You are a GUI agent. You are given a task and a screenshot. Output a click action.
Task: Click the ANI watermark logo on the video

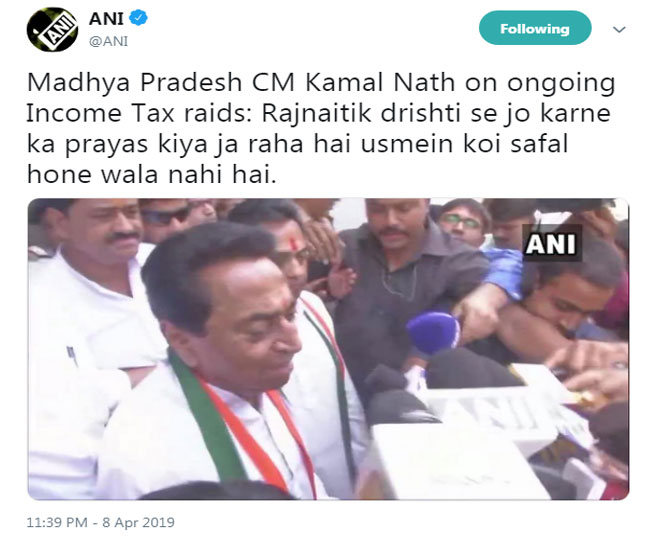coord(551,243)
